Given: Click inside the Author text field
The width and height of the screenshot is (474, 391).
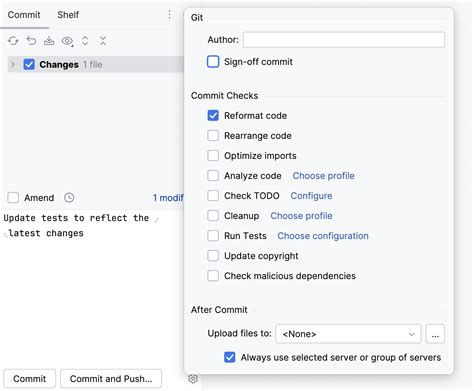Looking at the screenshot, I should point(344,40).
